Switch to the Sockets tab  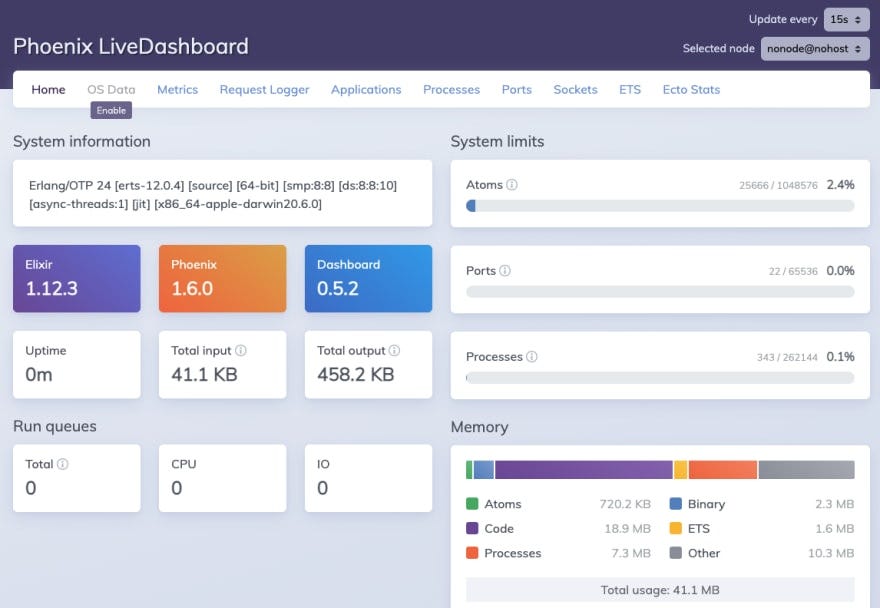575,89
